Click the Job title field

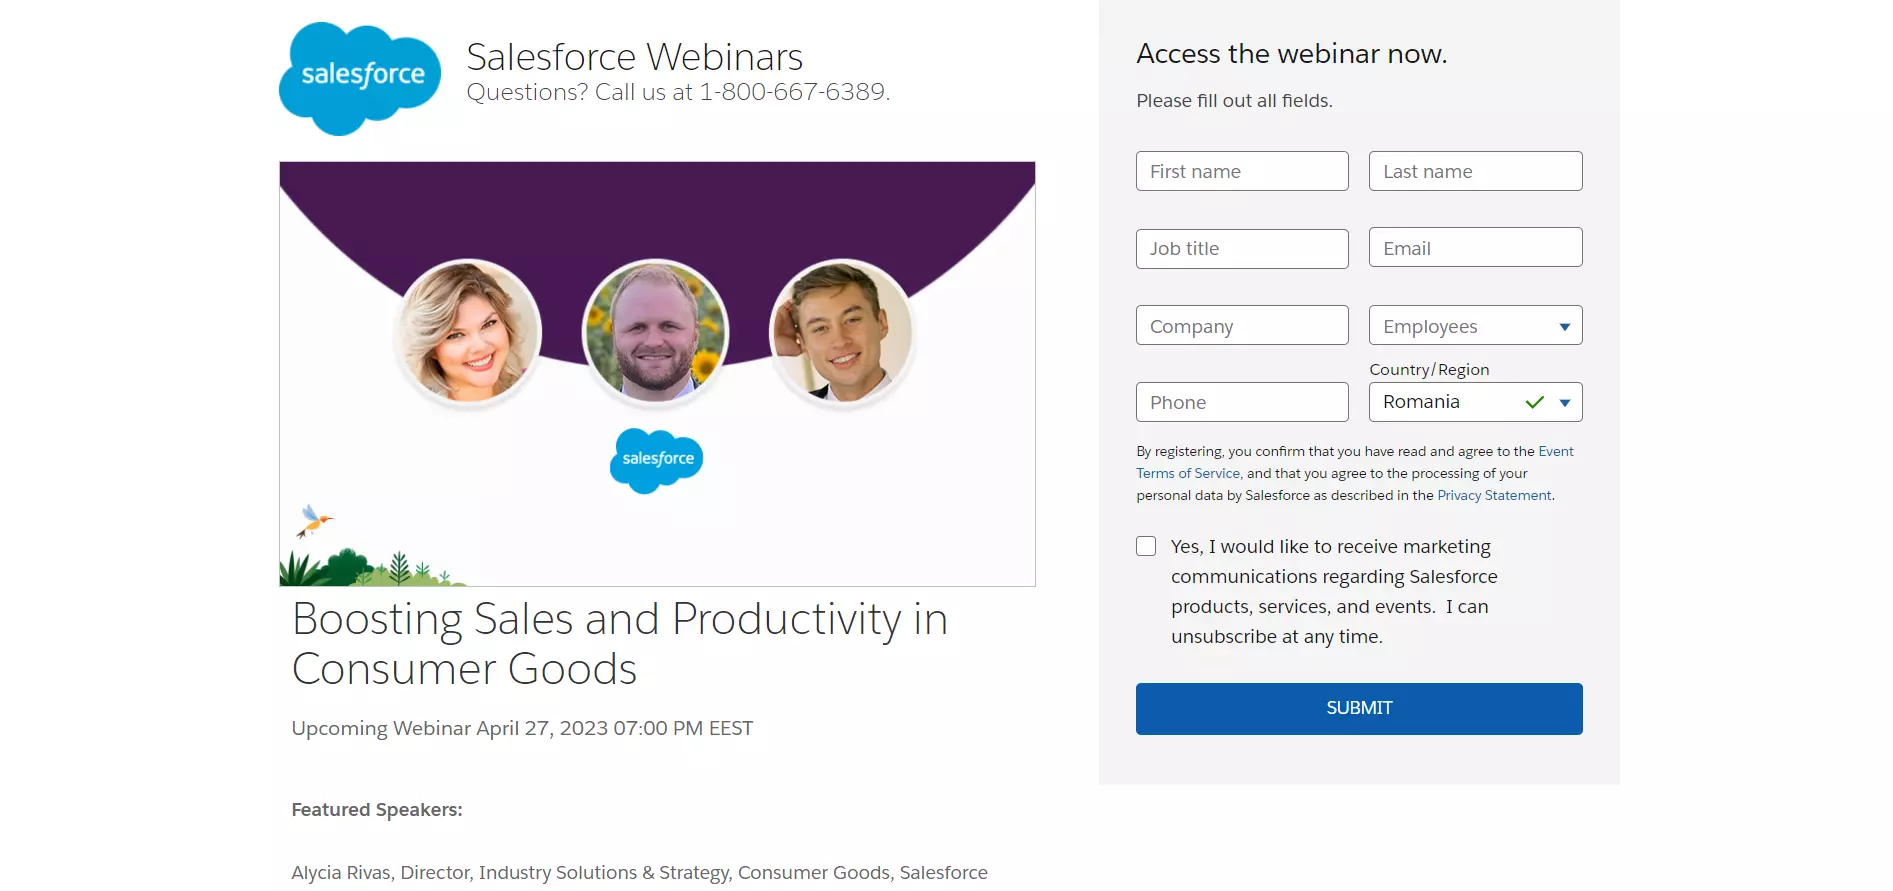(x=1242, y=248)
